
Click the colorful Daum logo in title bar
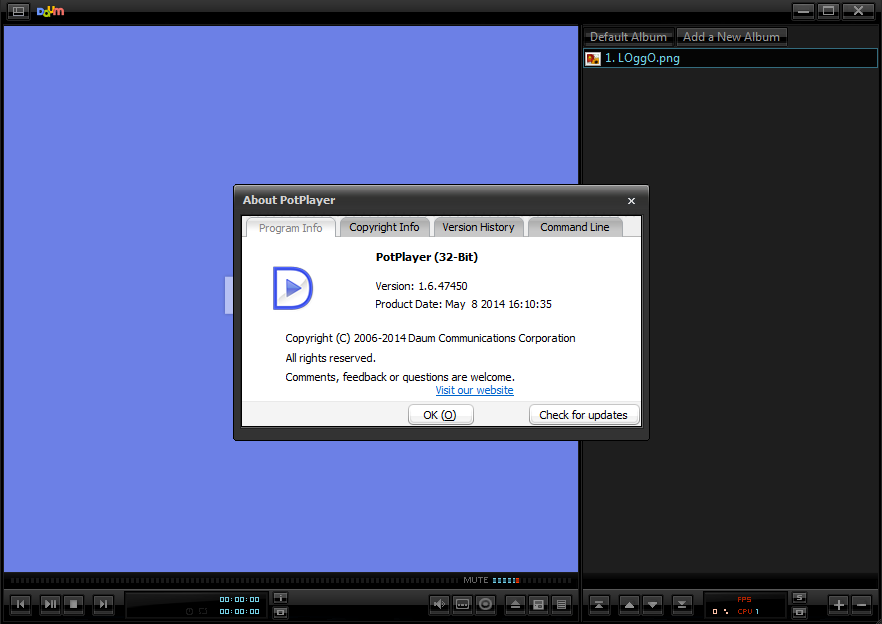pyautogui.click(x=51, y=11)
